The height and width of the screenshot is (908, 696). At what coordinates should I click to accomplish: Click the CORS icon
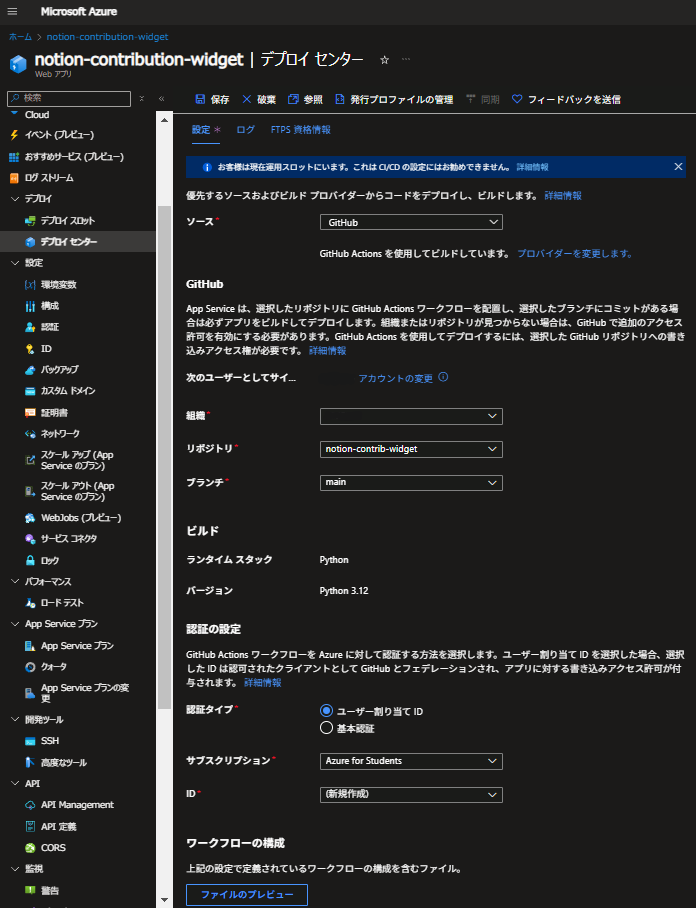point(30,848)
